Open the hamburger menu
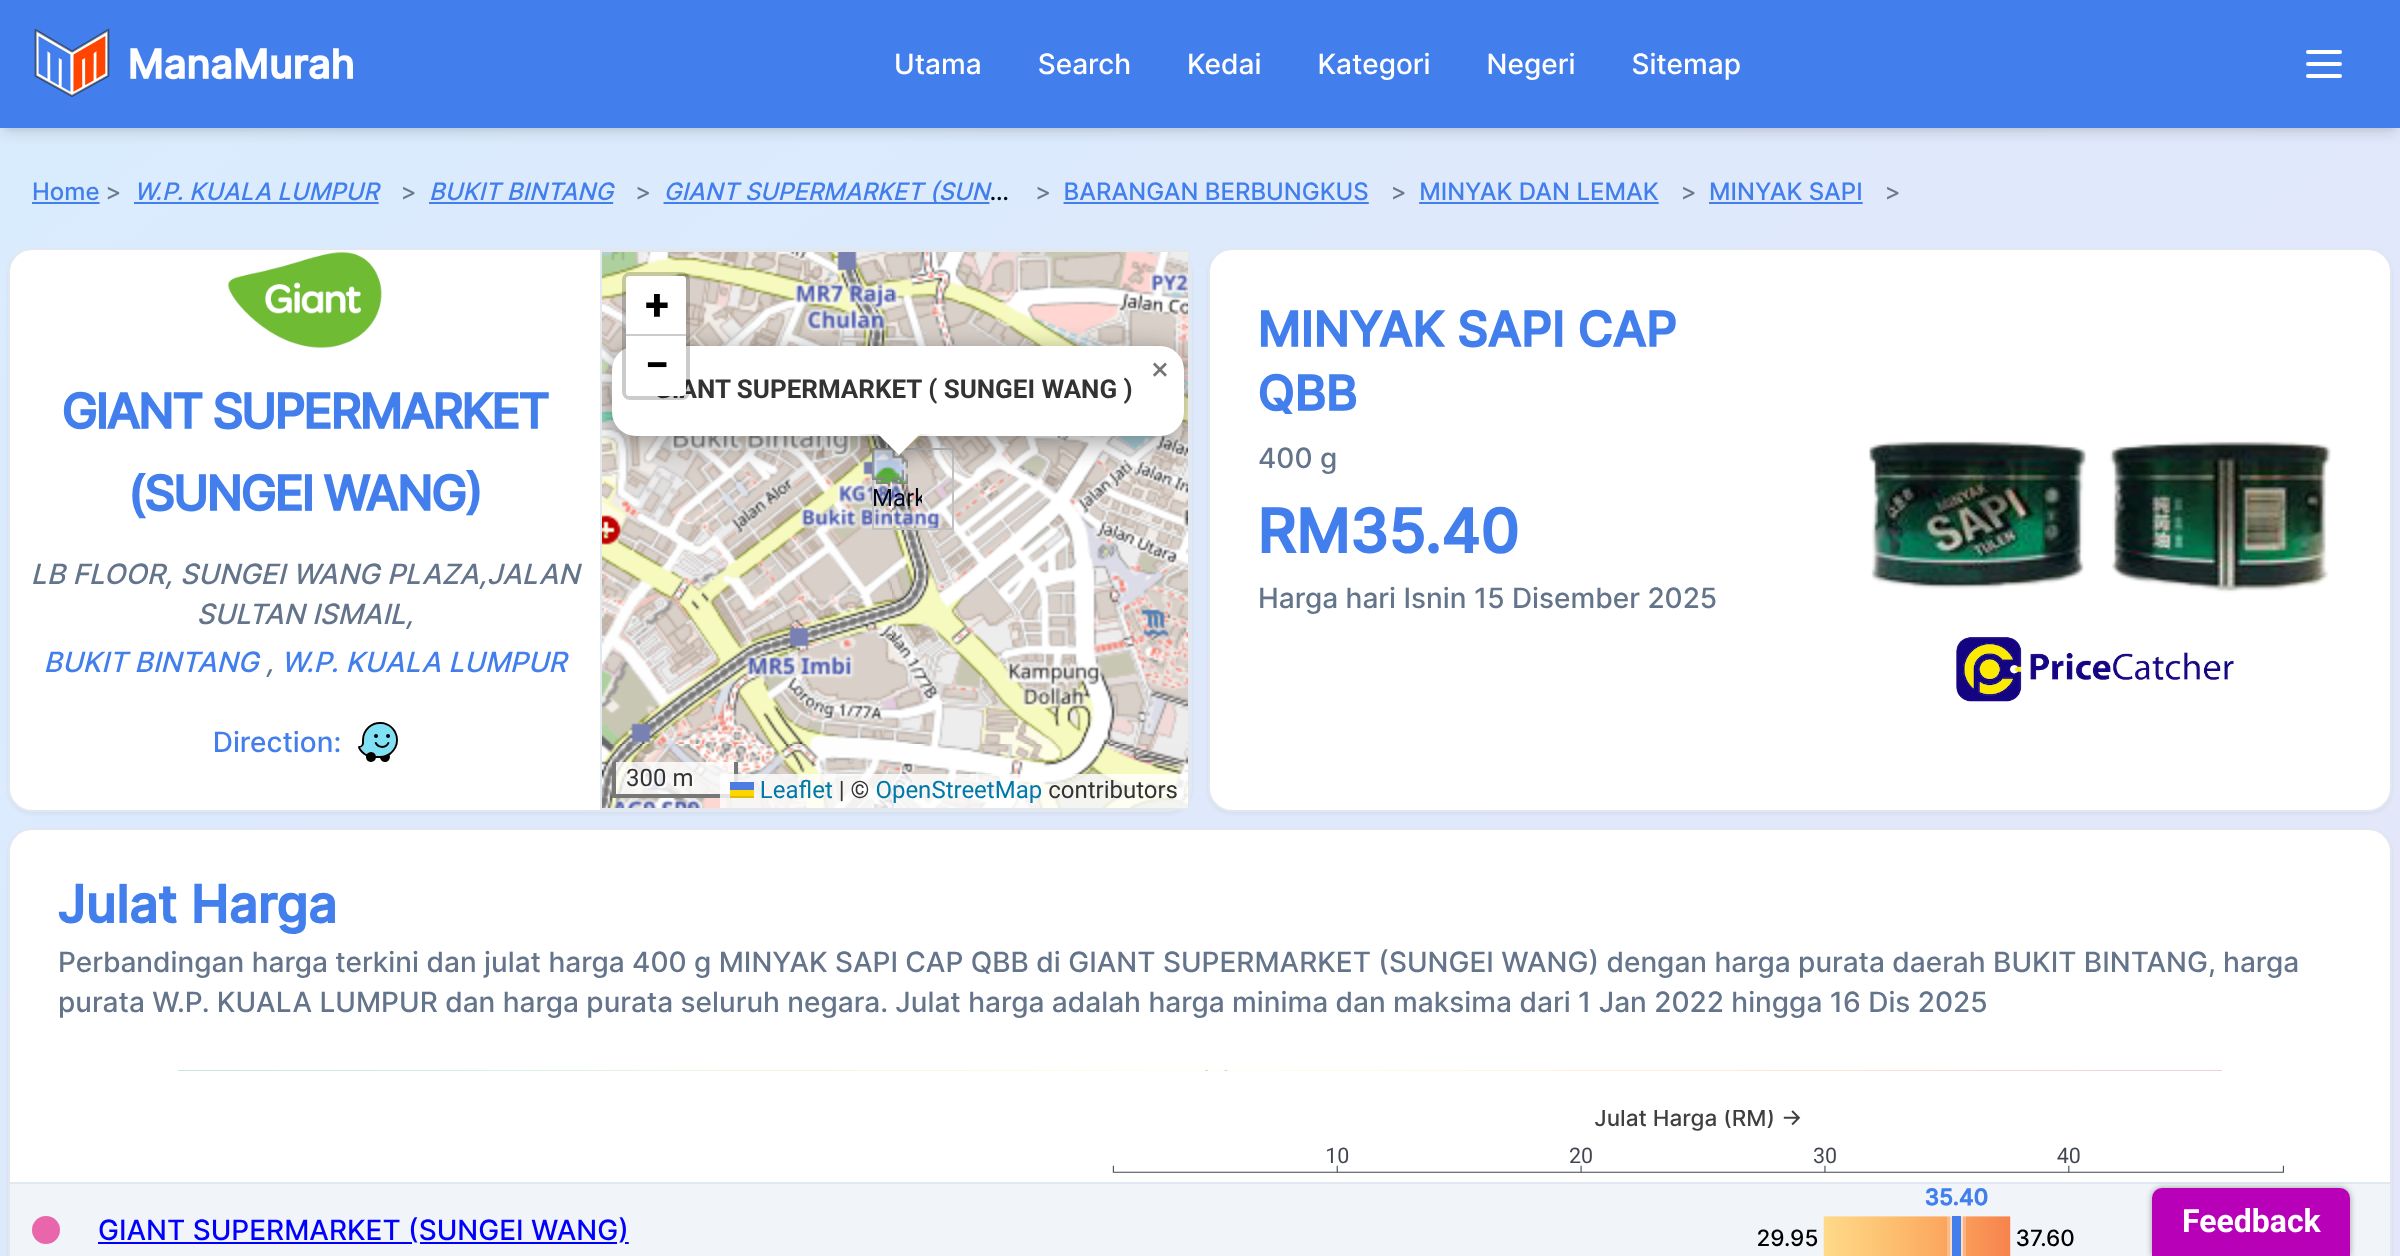 [x=2323, y=64]
